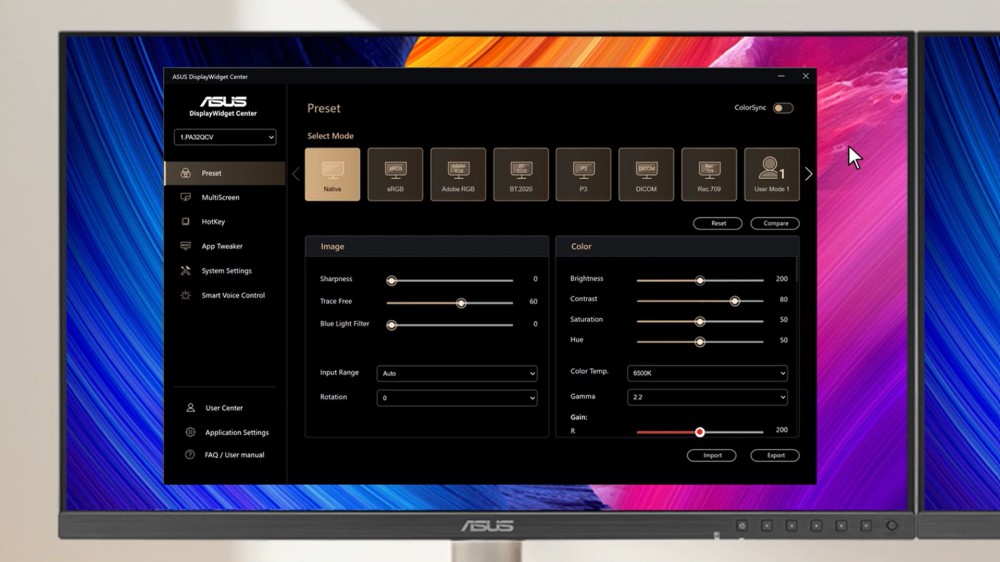Choose the sRGB preset mode
The image size is (1000, 562).
[395, 174]
